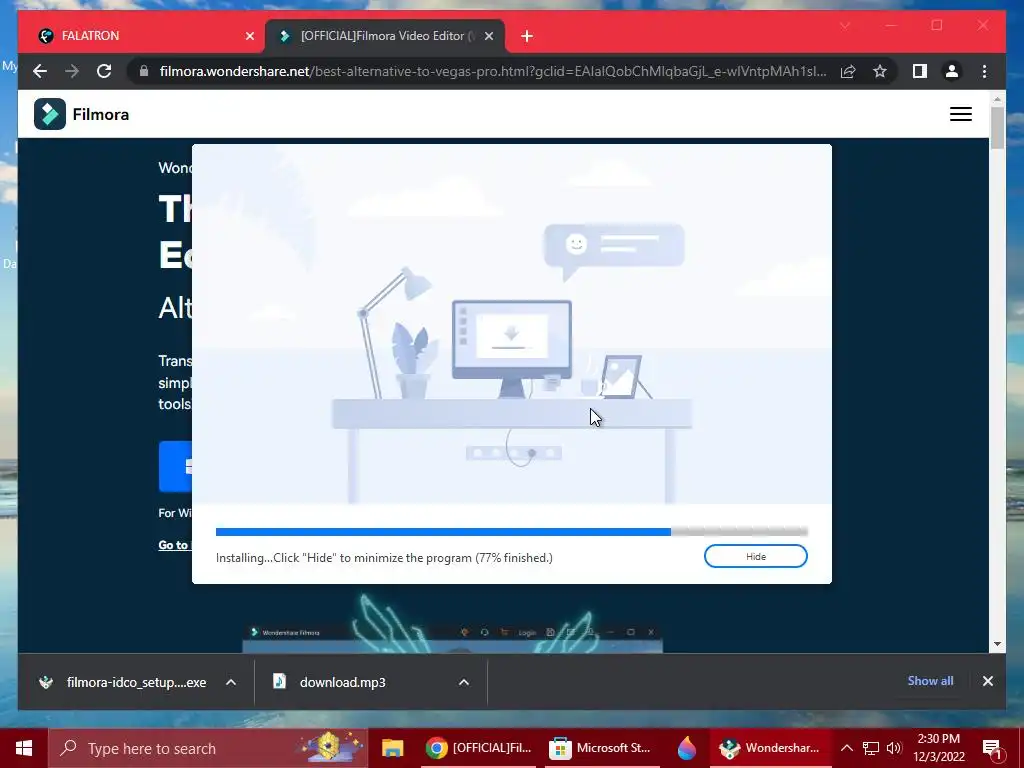Open a new browser tab

click(x=527, y=36)
